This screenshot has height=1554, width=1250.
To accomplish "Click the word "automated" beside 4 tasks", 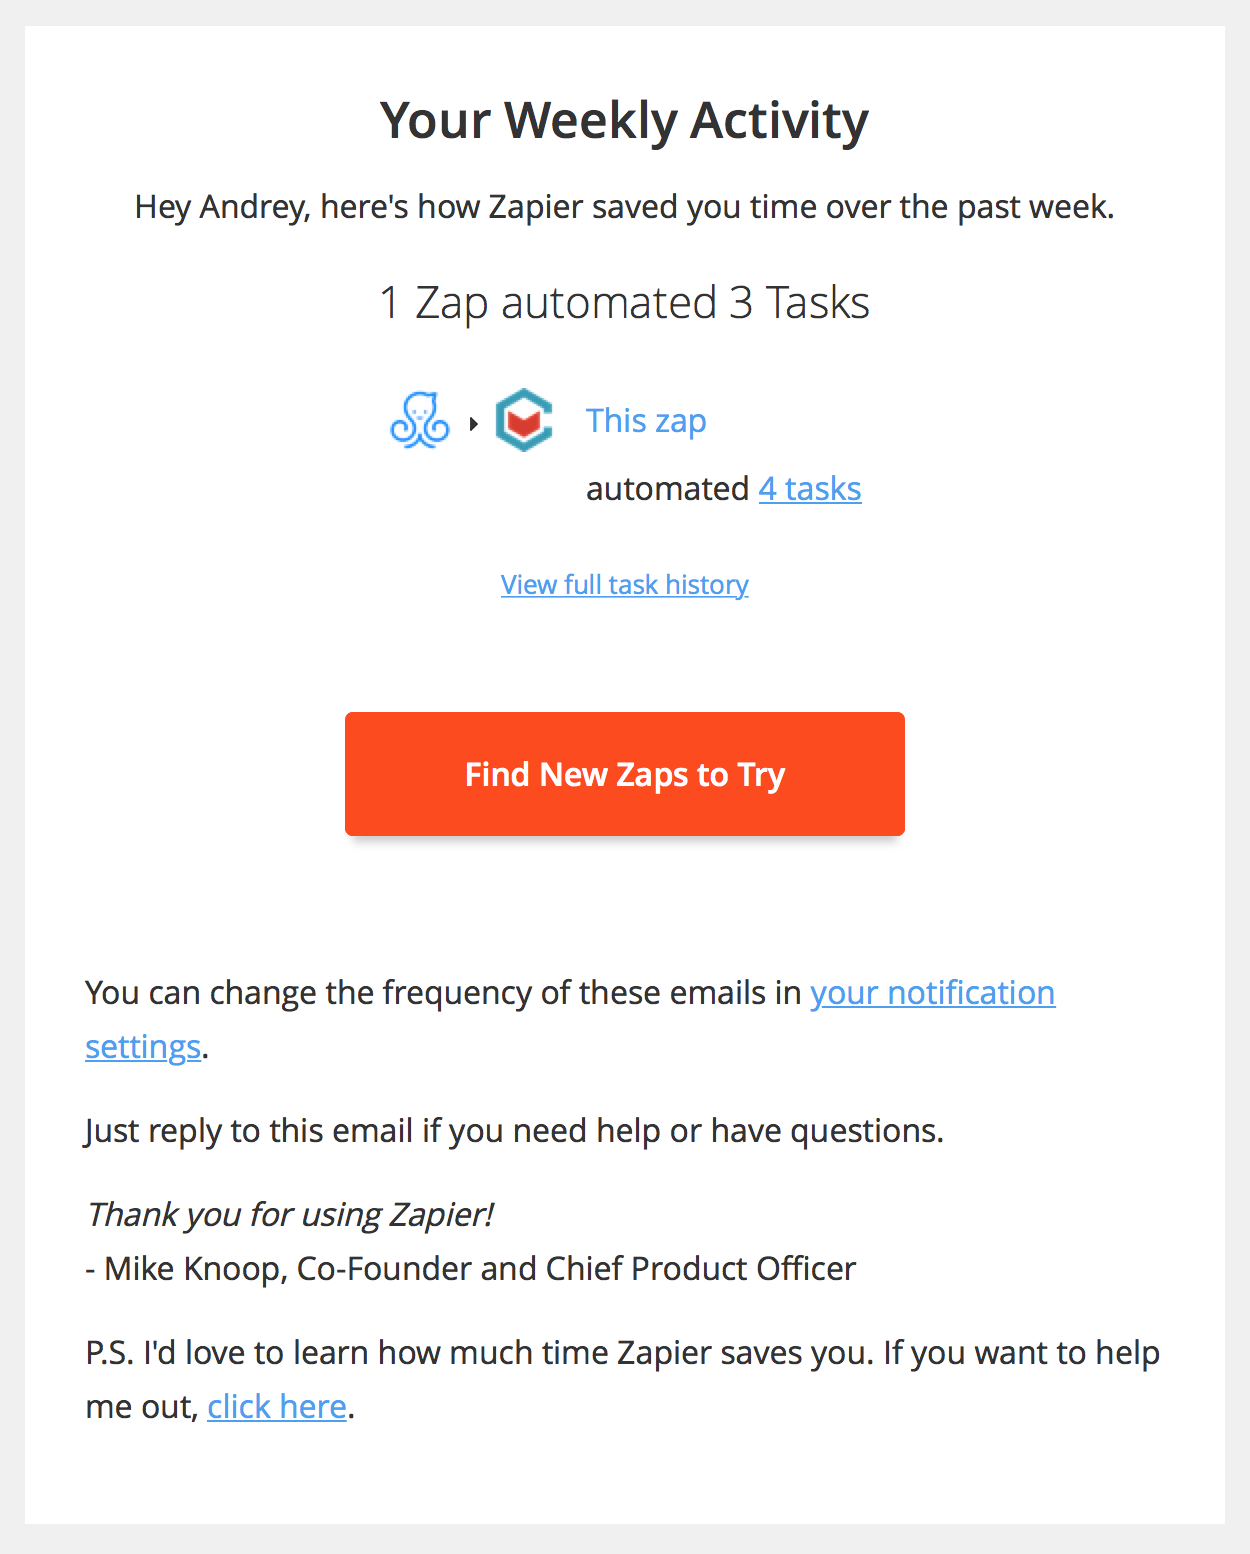I will (667, 489).
